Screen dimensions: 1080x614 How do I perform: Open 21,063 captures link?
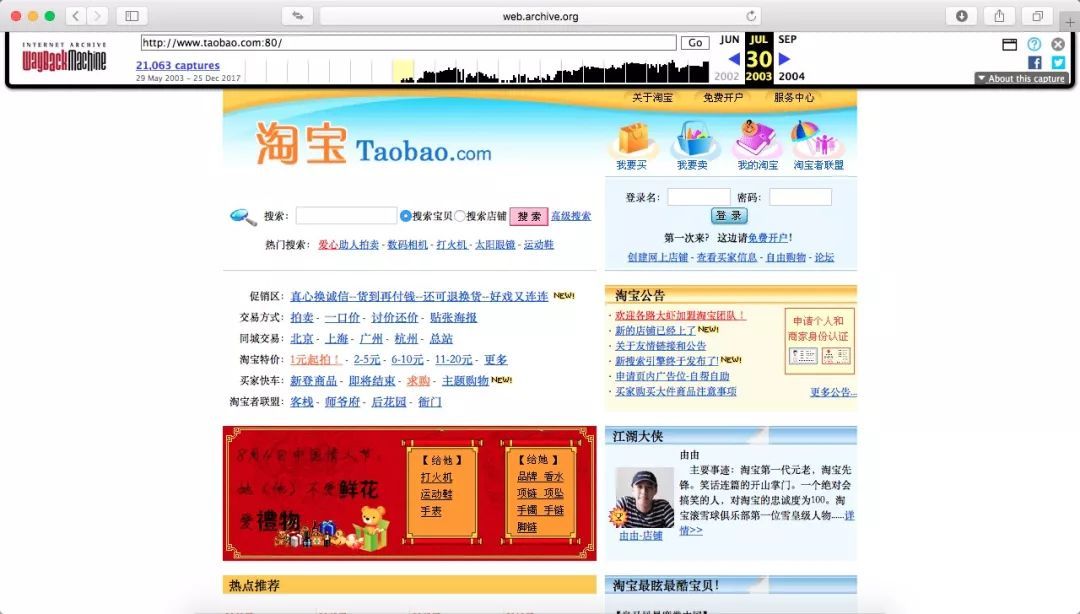click(x=178, y=65)
